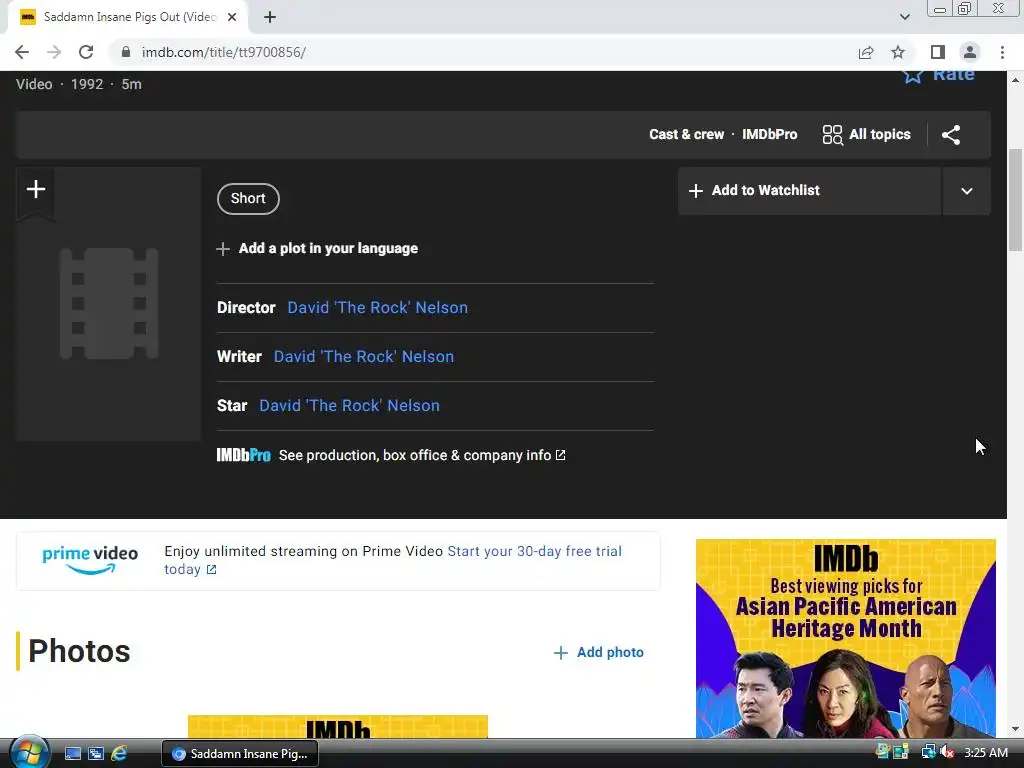This screenshot has width=1024, height=768.
Task: Open the Windows Start menu
Action: pos(29,753)
